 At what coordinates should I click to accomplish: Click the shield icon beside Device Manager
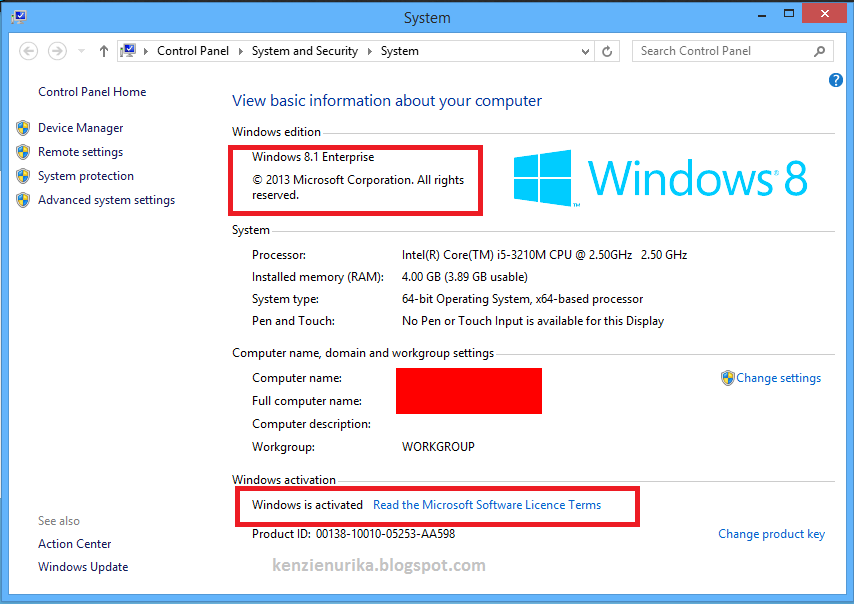click(23, 128)
